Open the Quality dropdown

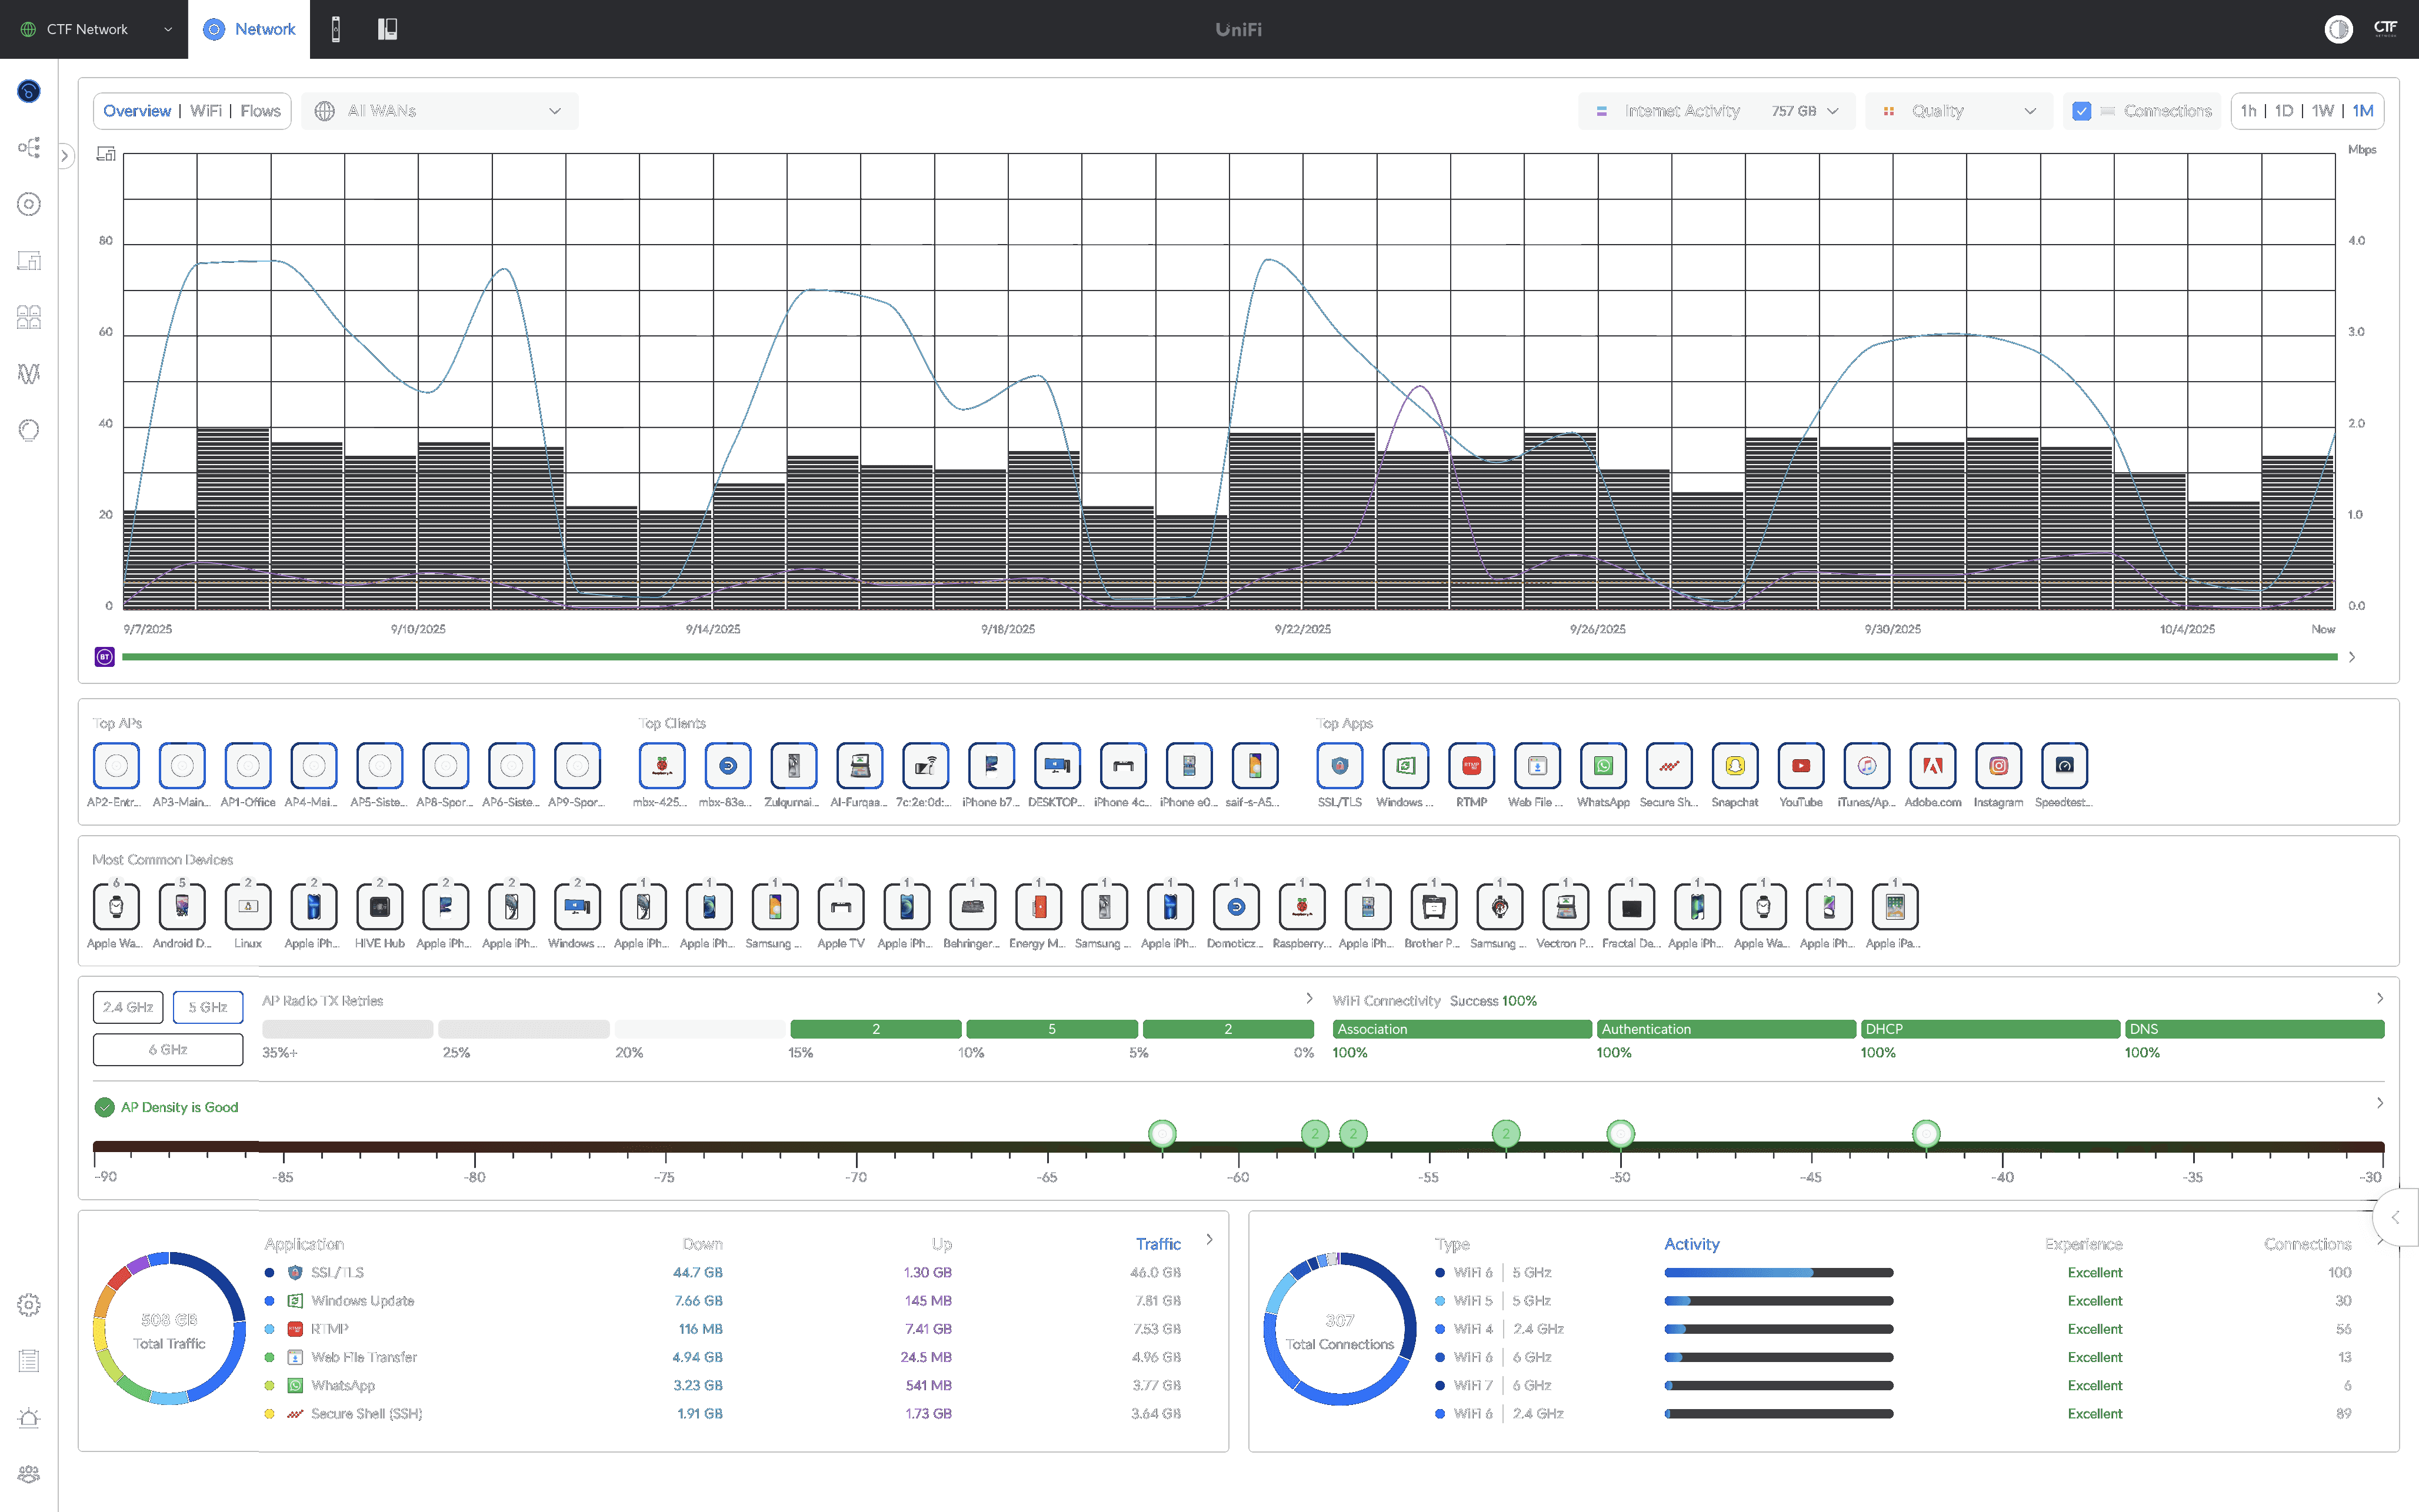coord(1958,111)
